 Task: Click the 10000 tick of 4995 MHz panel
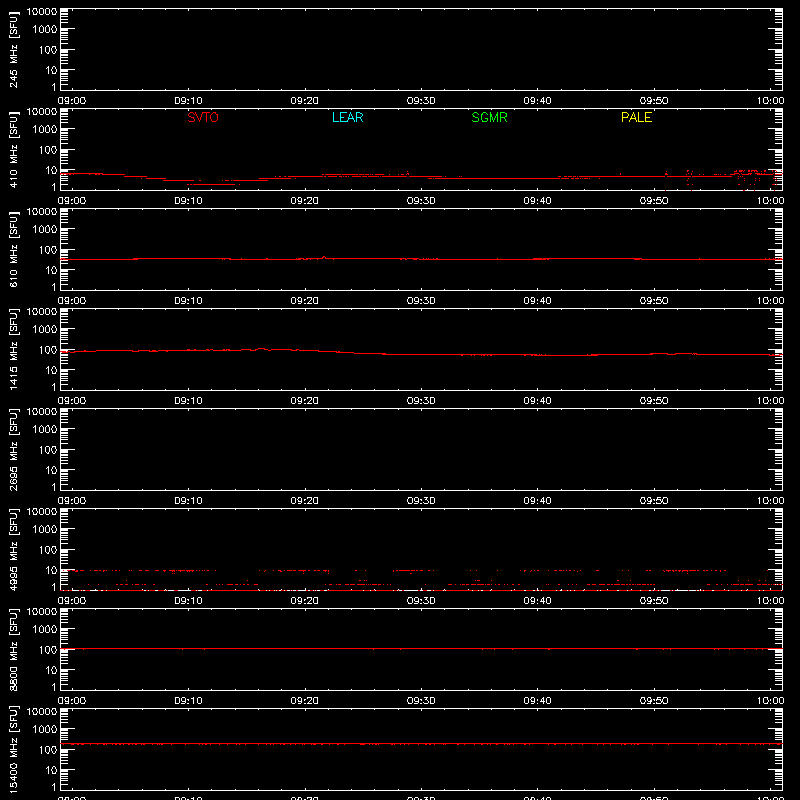point(42,512)
